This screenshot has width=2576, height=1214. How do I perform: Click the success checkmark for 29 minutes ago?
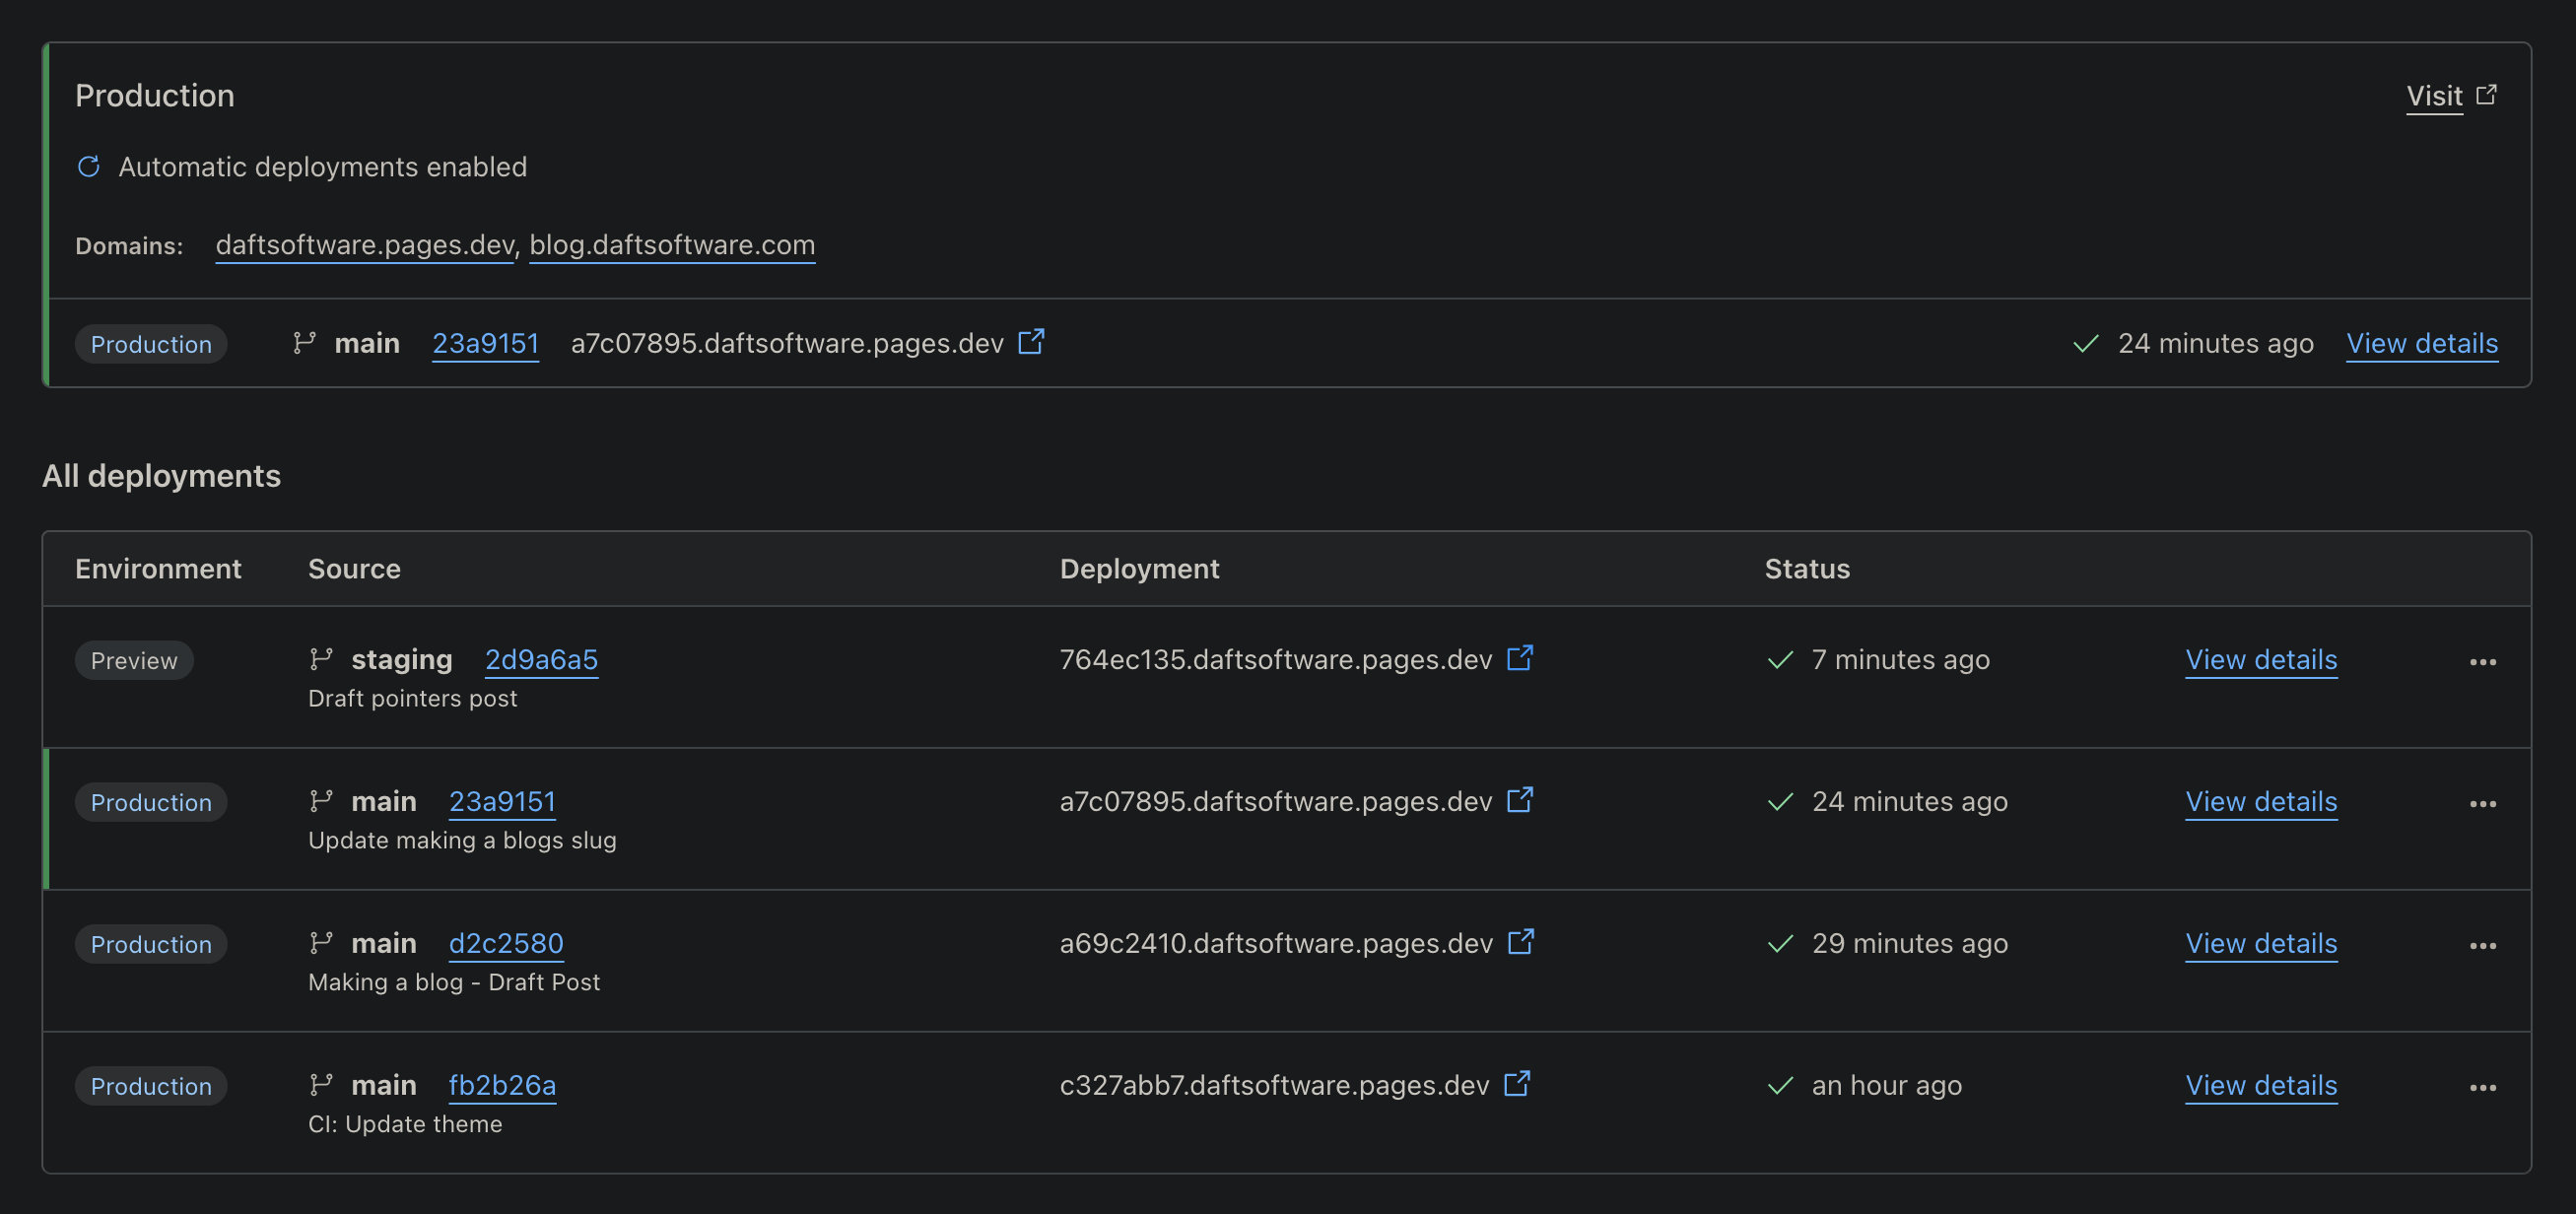1780,942
